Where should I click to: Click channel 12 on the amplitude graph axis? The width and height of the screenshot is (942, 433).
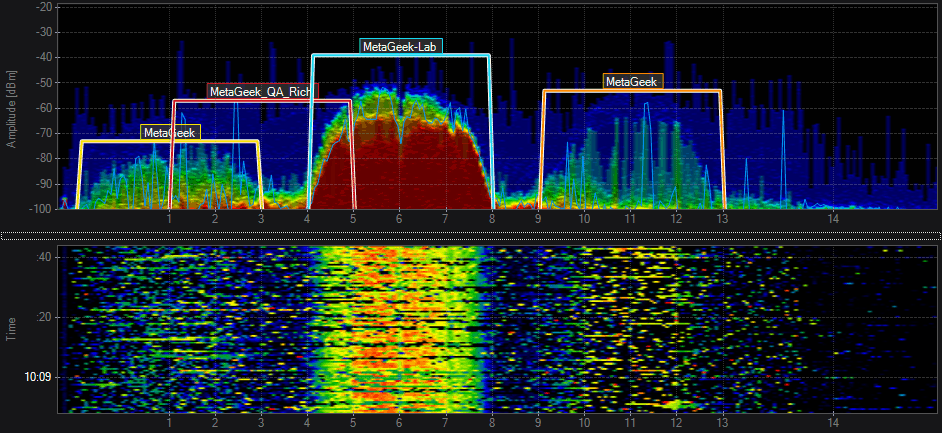point(676,219)
